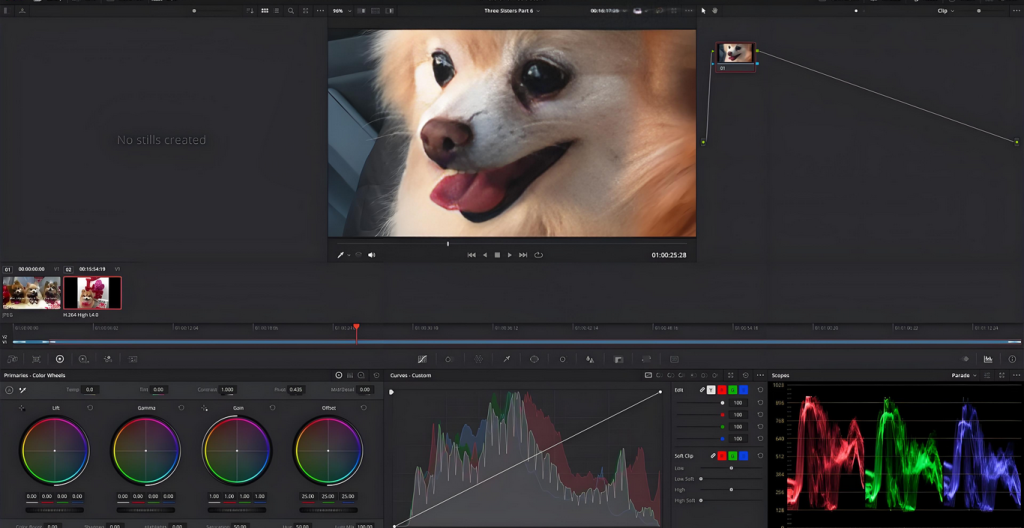Enable the green channel in Curves Edit
Screen dimensions: 1024x528
(x=732, y=390)
